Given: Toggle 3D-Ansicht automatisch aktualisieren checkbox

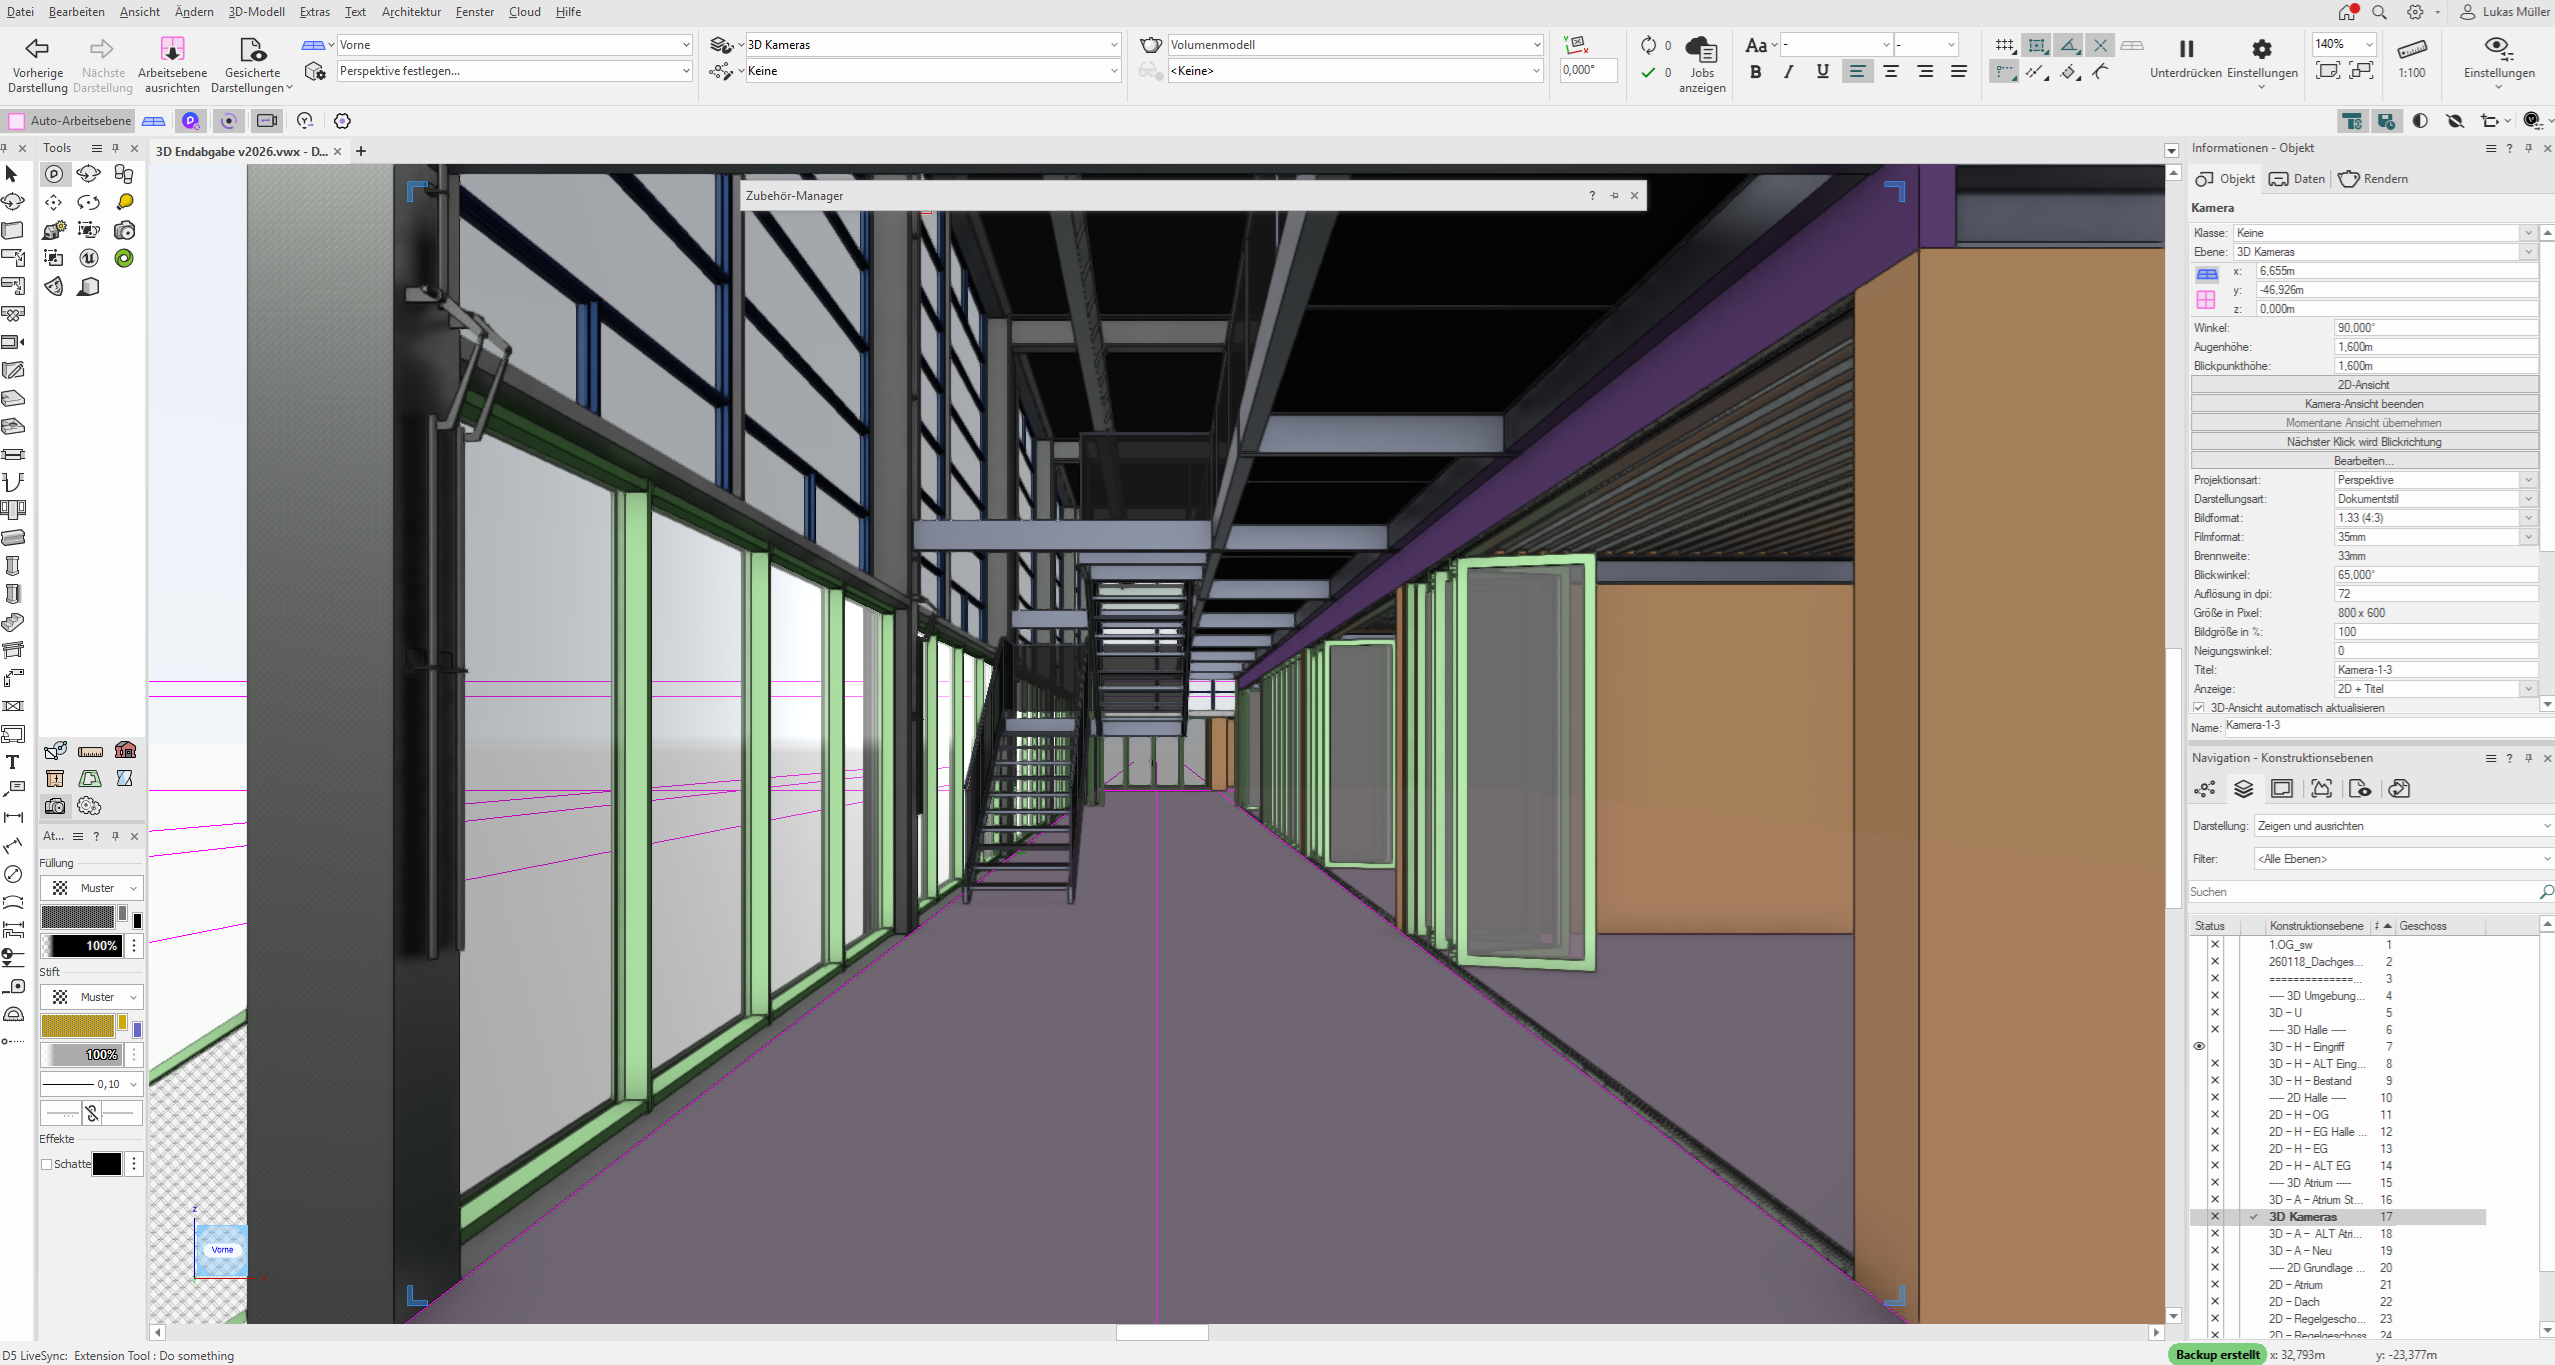Looking at the screenshot, I should pyautogui.click(x=2199, y=707).
